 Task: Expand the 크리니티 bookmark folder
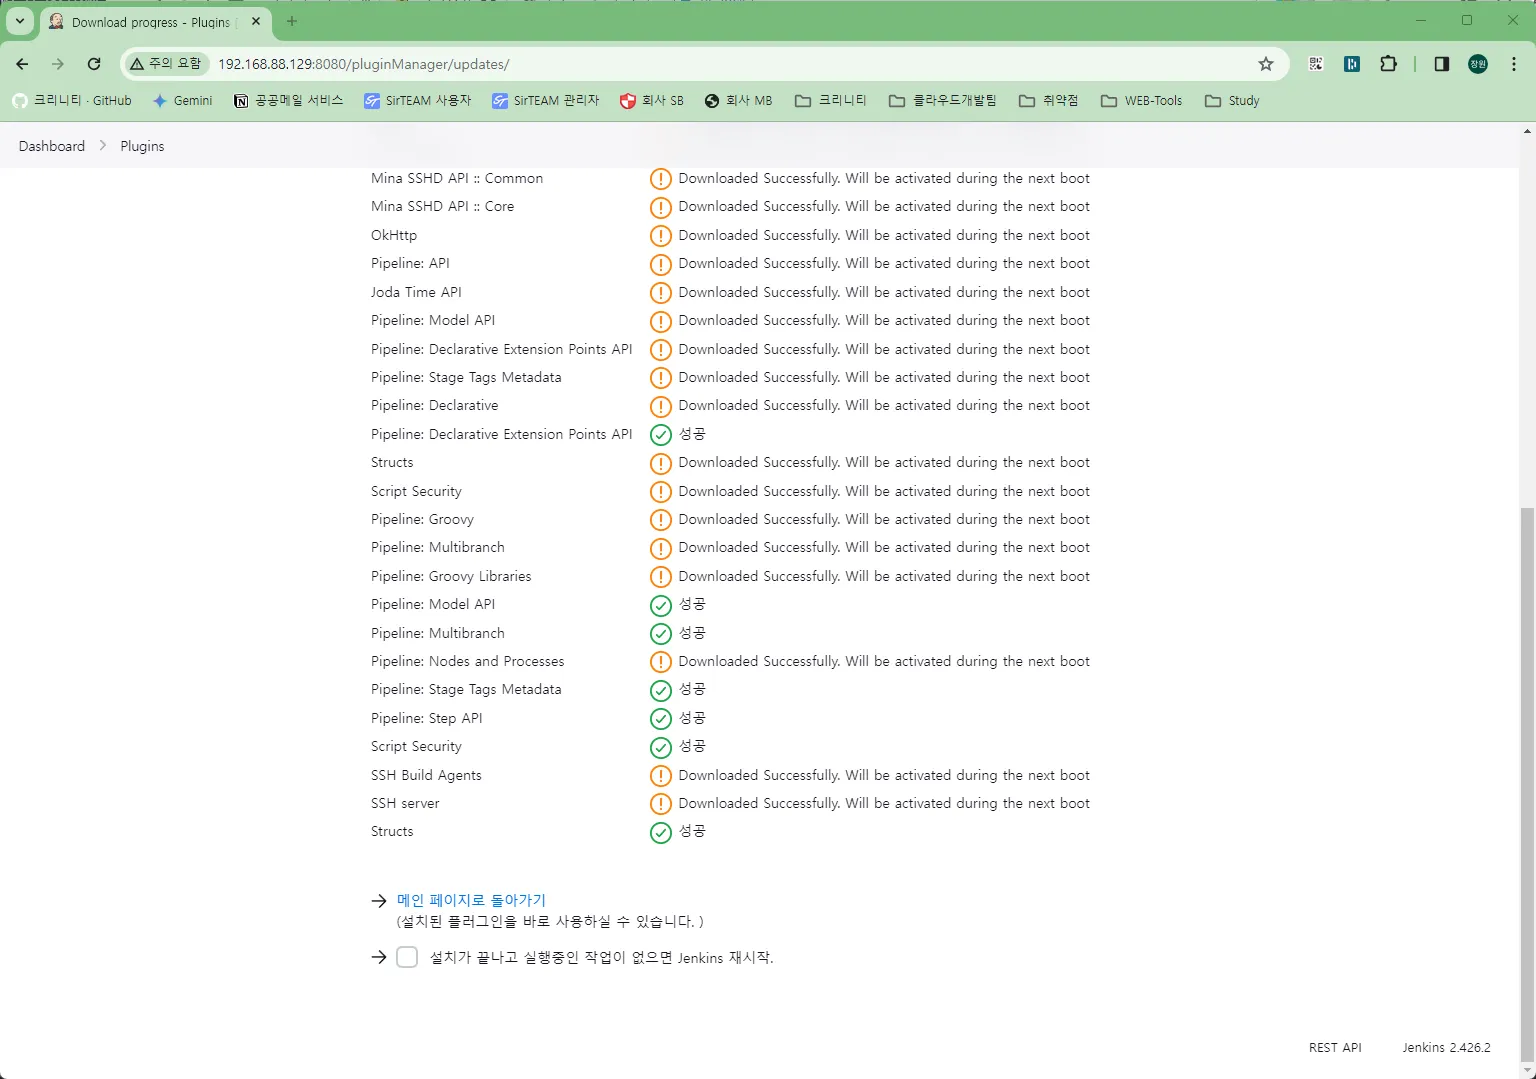831,101
